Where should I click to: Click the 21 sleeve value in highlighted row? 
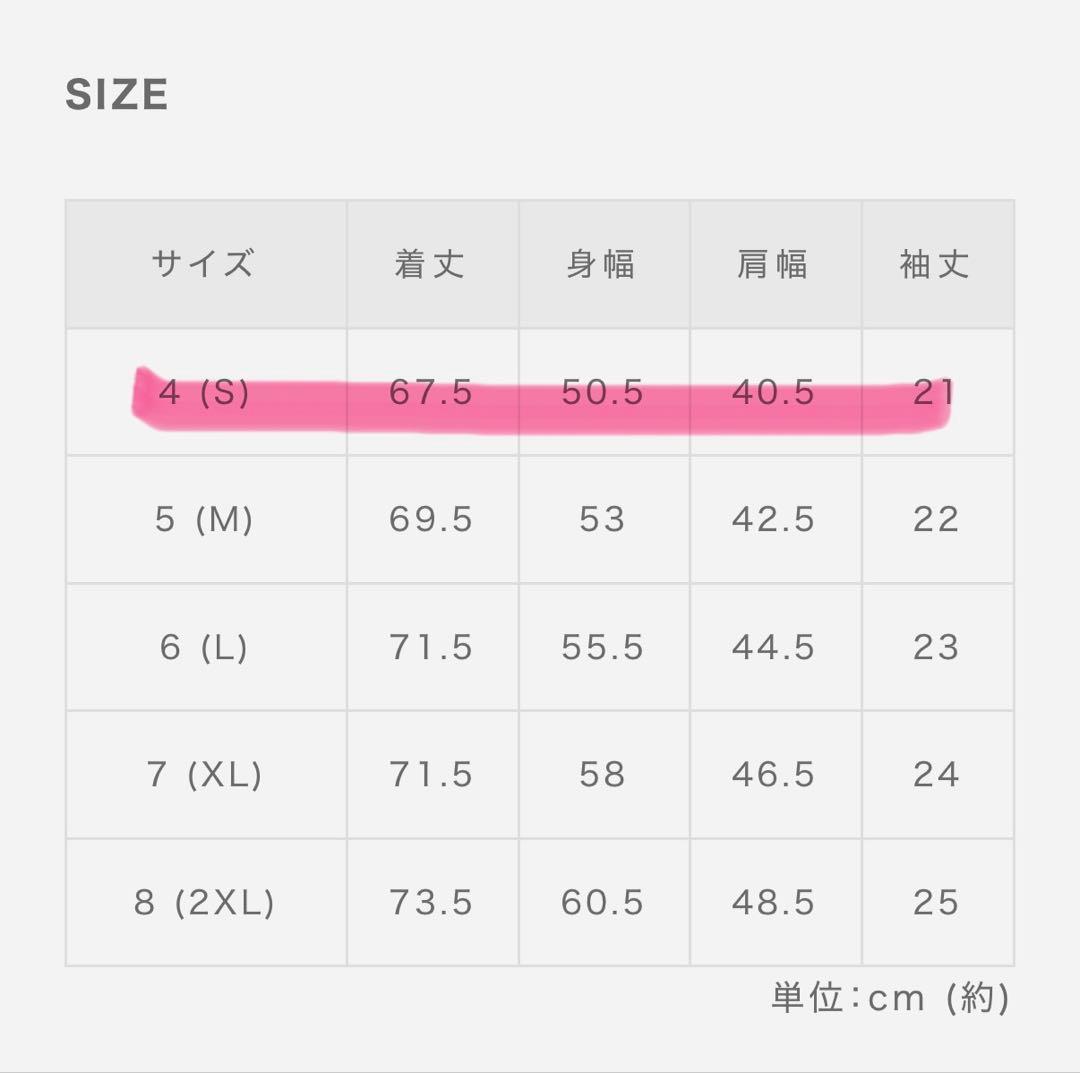(x=934, y=393)
